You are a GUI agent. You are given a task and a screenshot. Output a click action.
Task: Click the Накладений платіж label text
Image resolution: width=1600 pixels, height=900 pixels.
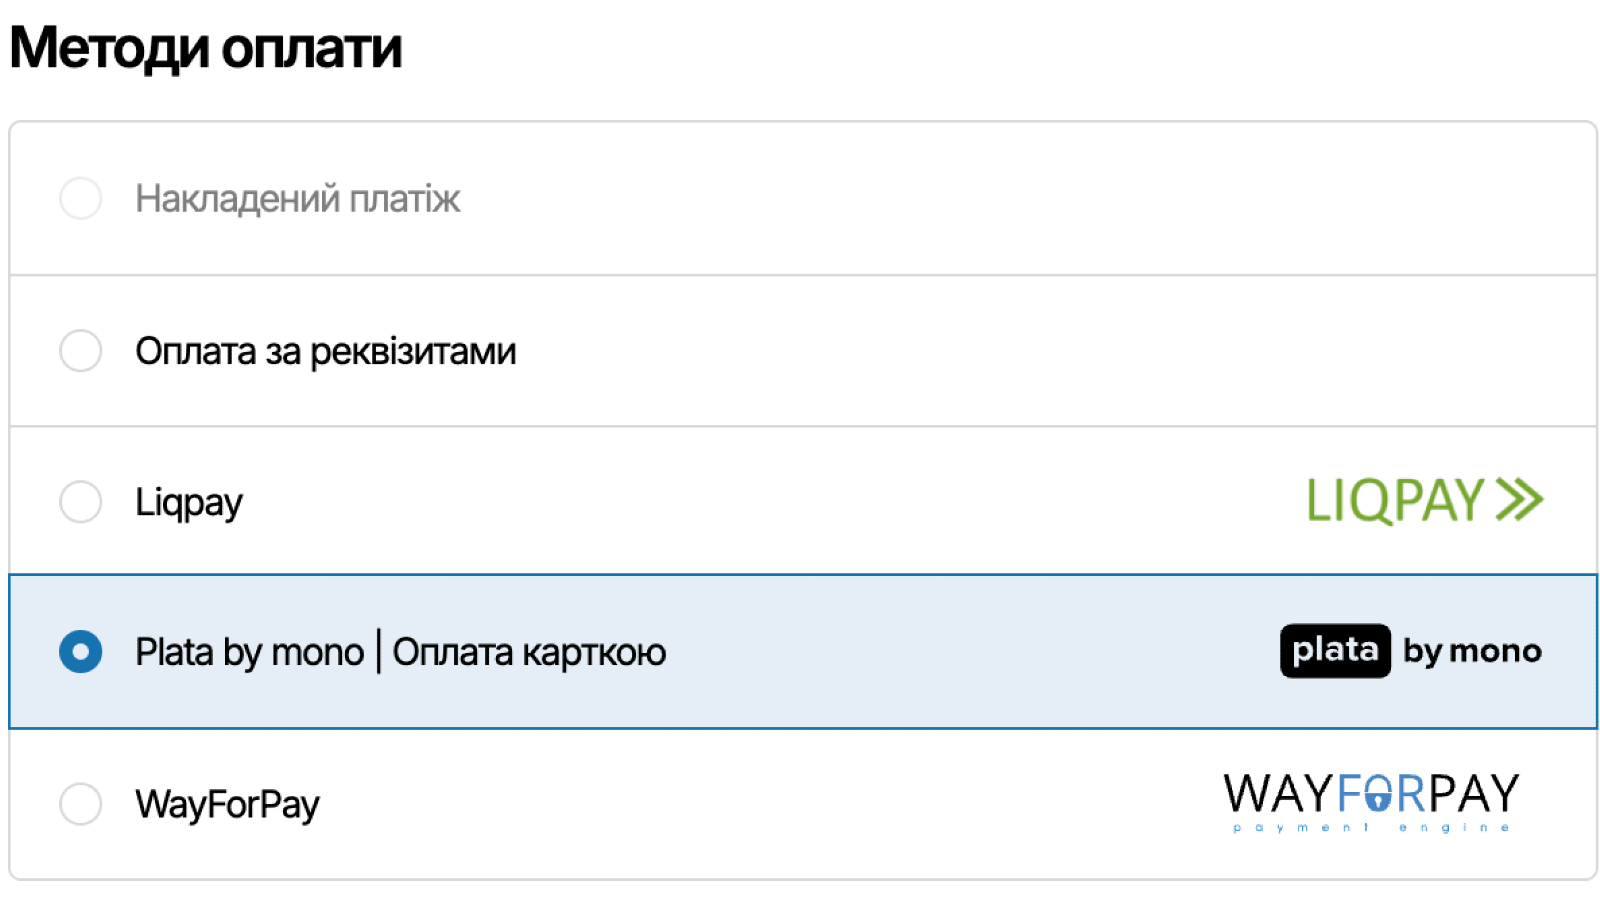click(297, 199)
